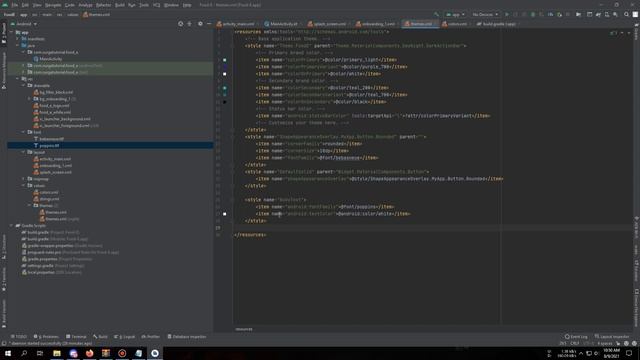Click the colorSecondary teal_200 gutter swatch

point(224,88)
